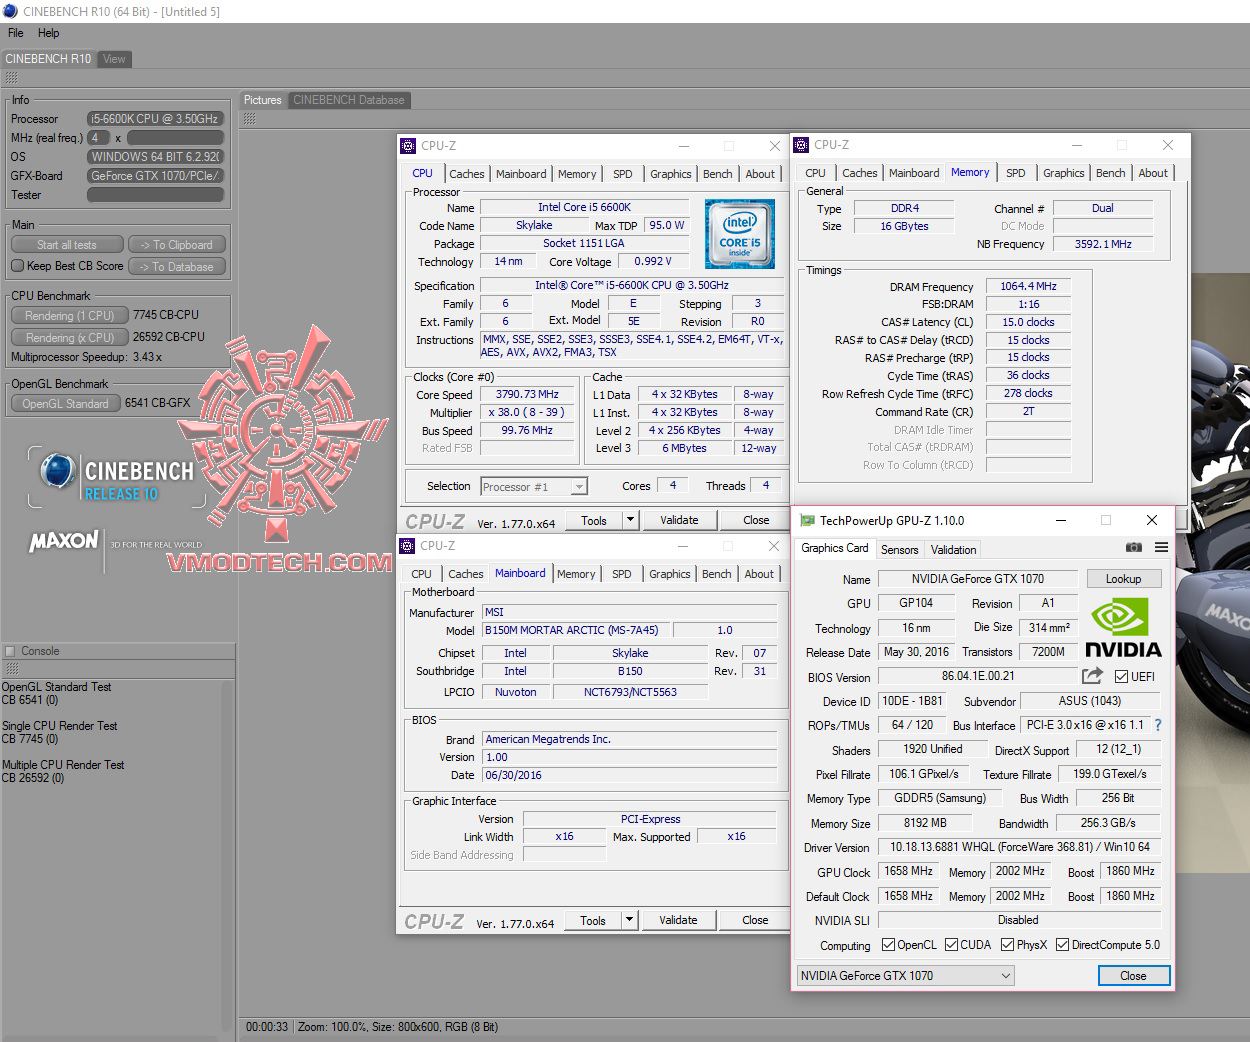Run Rendering (x CPU) benchmark
Screen dimensions: 1250x1042
click(x=70, y=337)
